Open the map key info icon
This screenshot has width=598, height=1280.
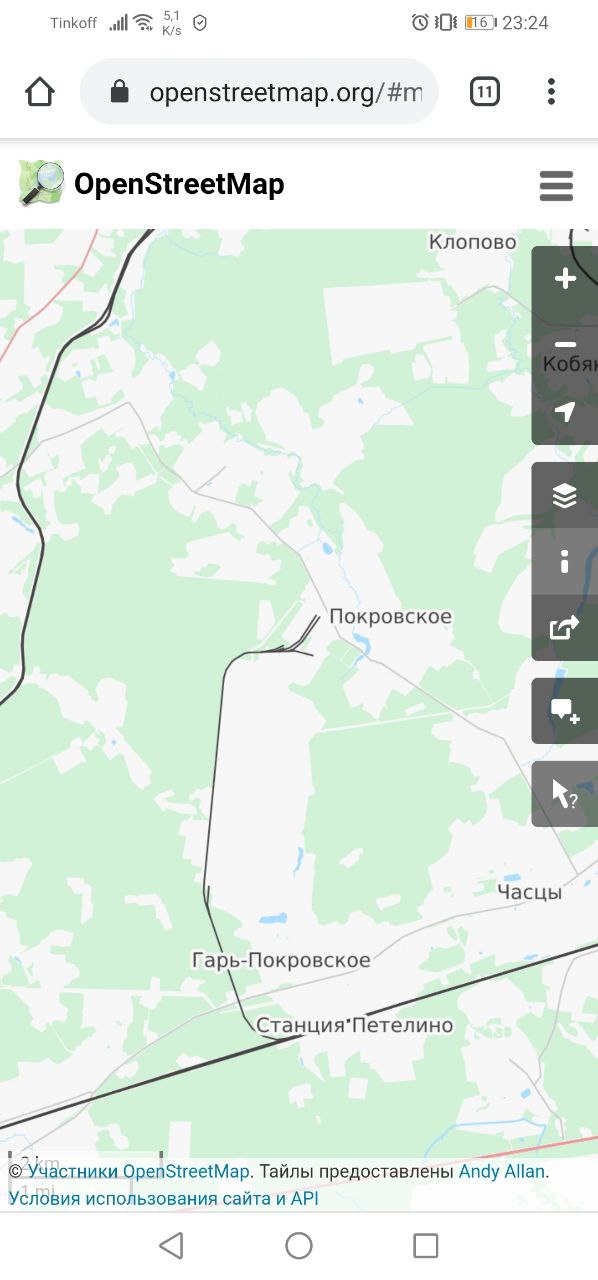(565, 561)
